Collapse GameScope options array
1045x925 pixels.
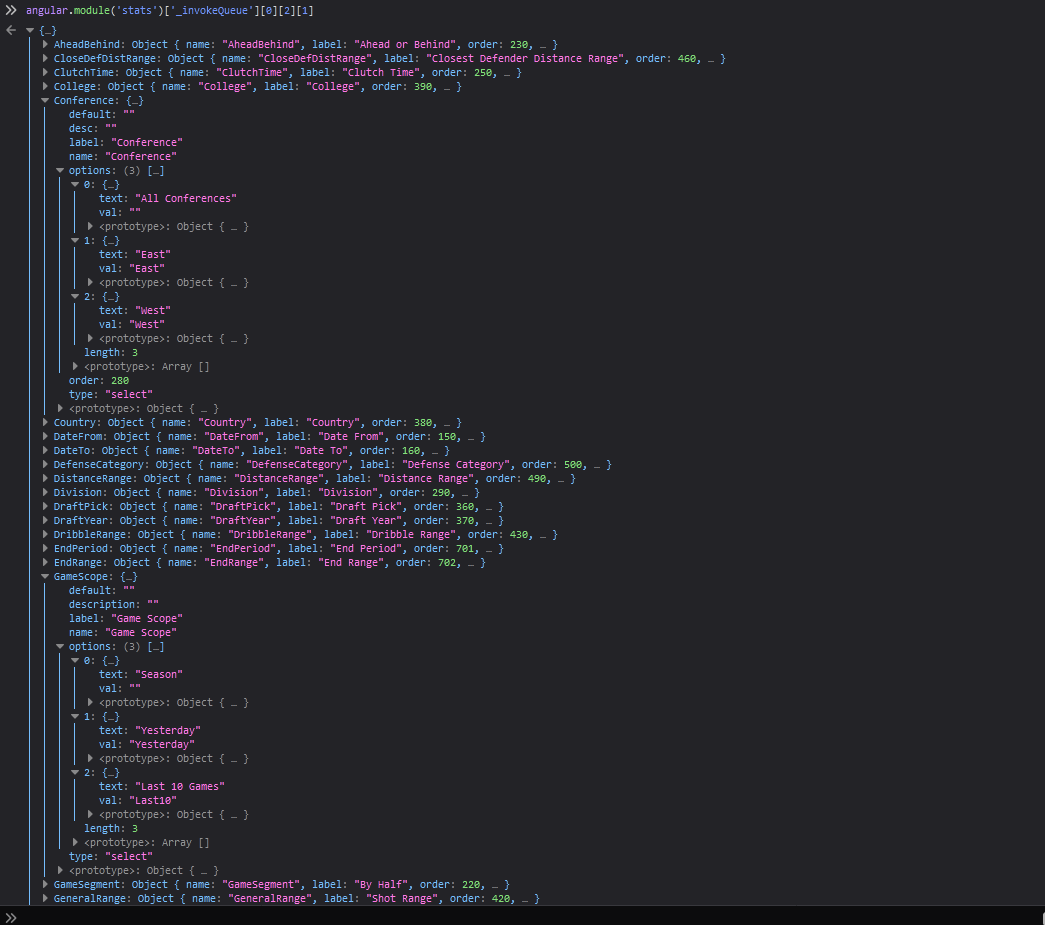60,646
